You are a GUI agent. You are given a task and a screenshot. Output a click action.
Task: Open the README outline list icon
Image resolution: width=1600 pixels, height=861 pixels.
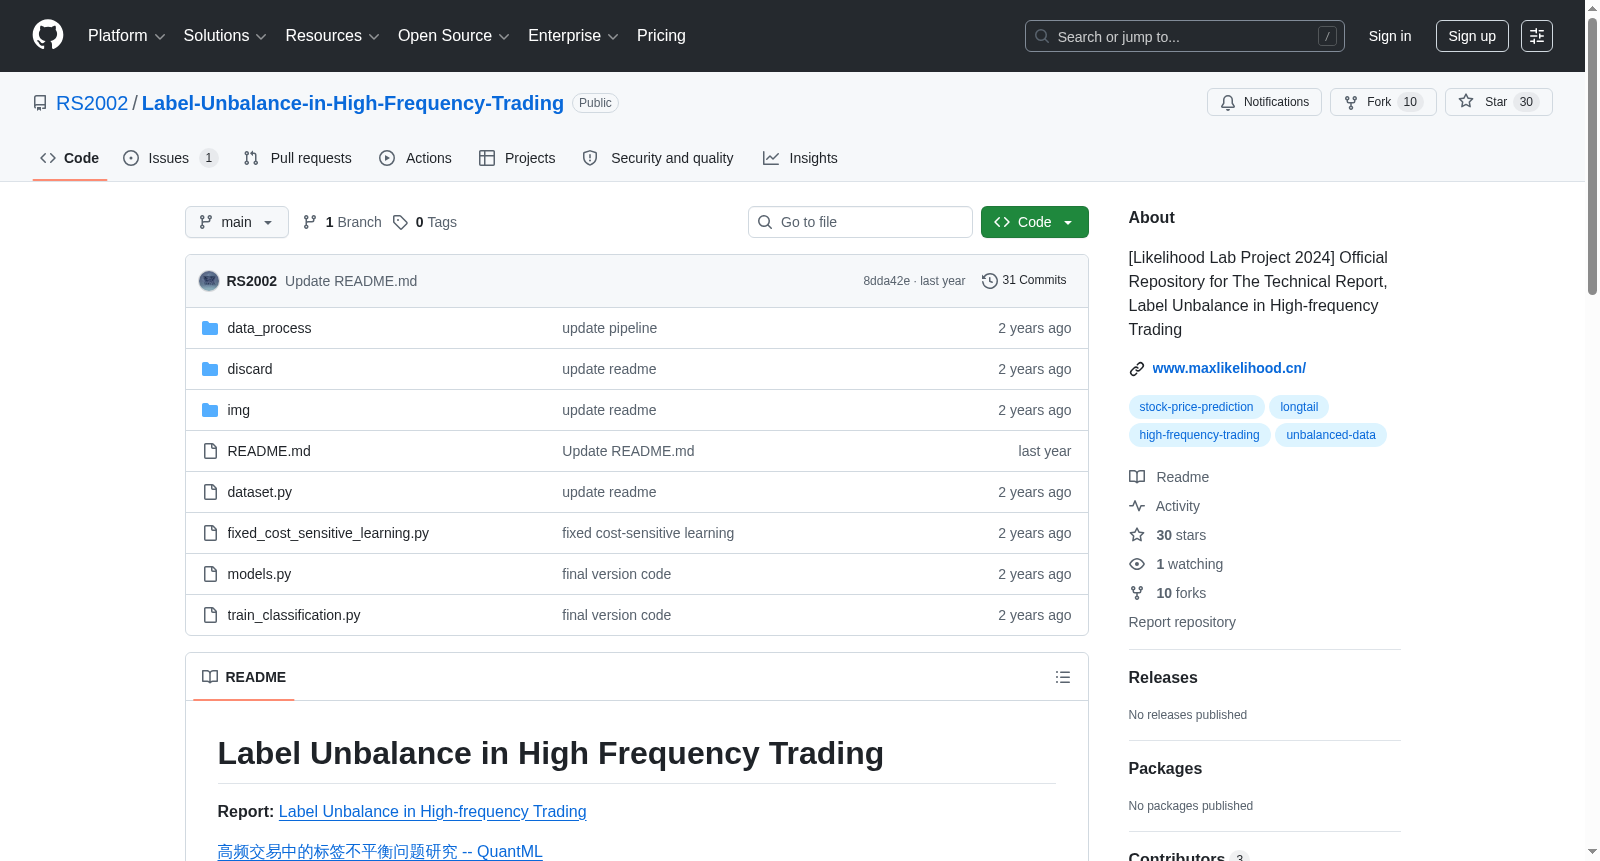point(1062,677)
